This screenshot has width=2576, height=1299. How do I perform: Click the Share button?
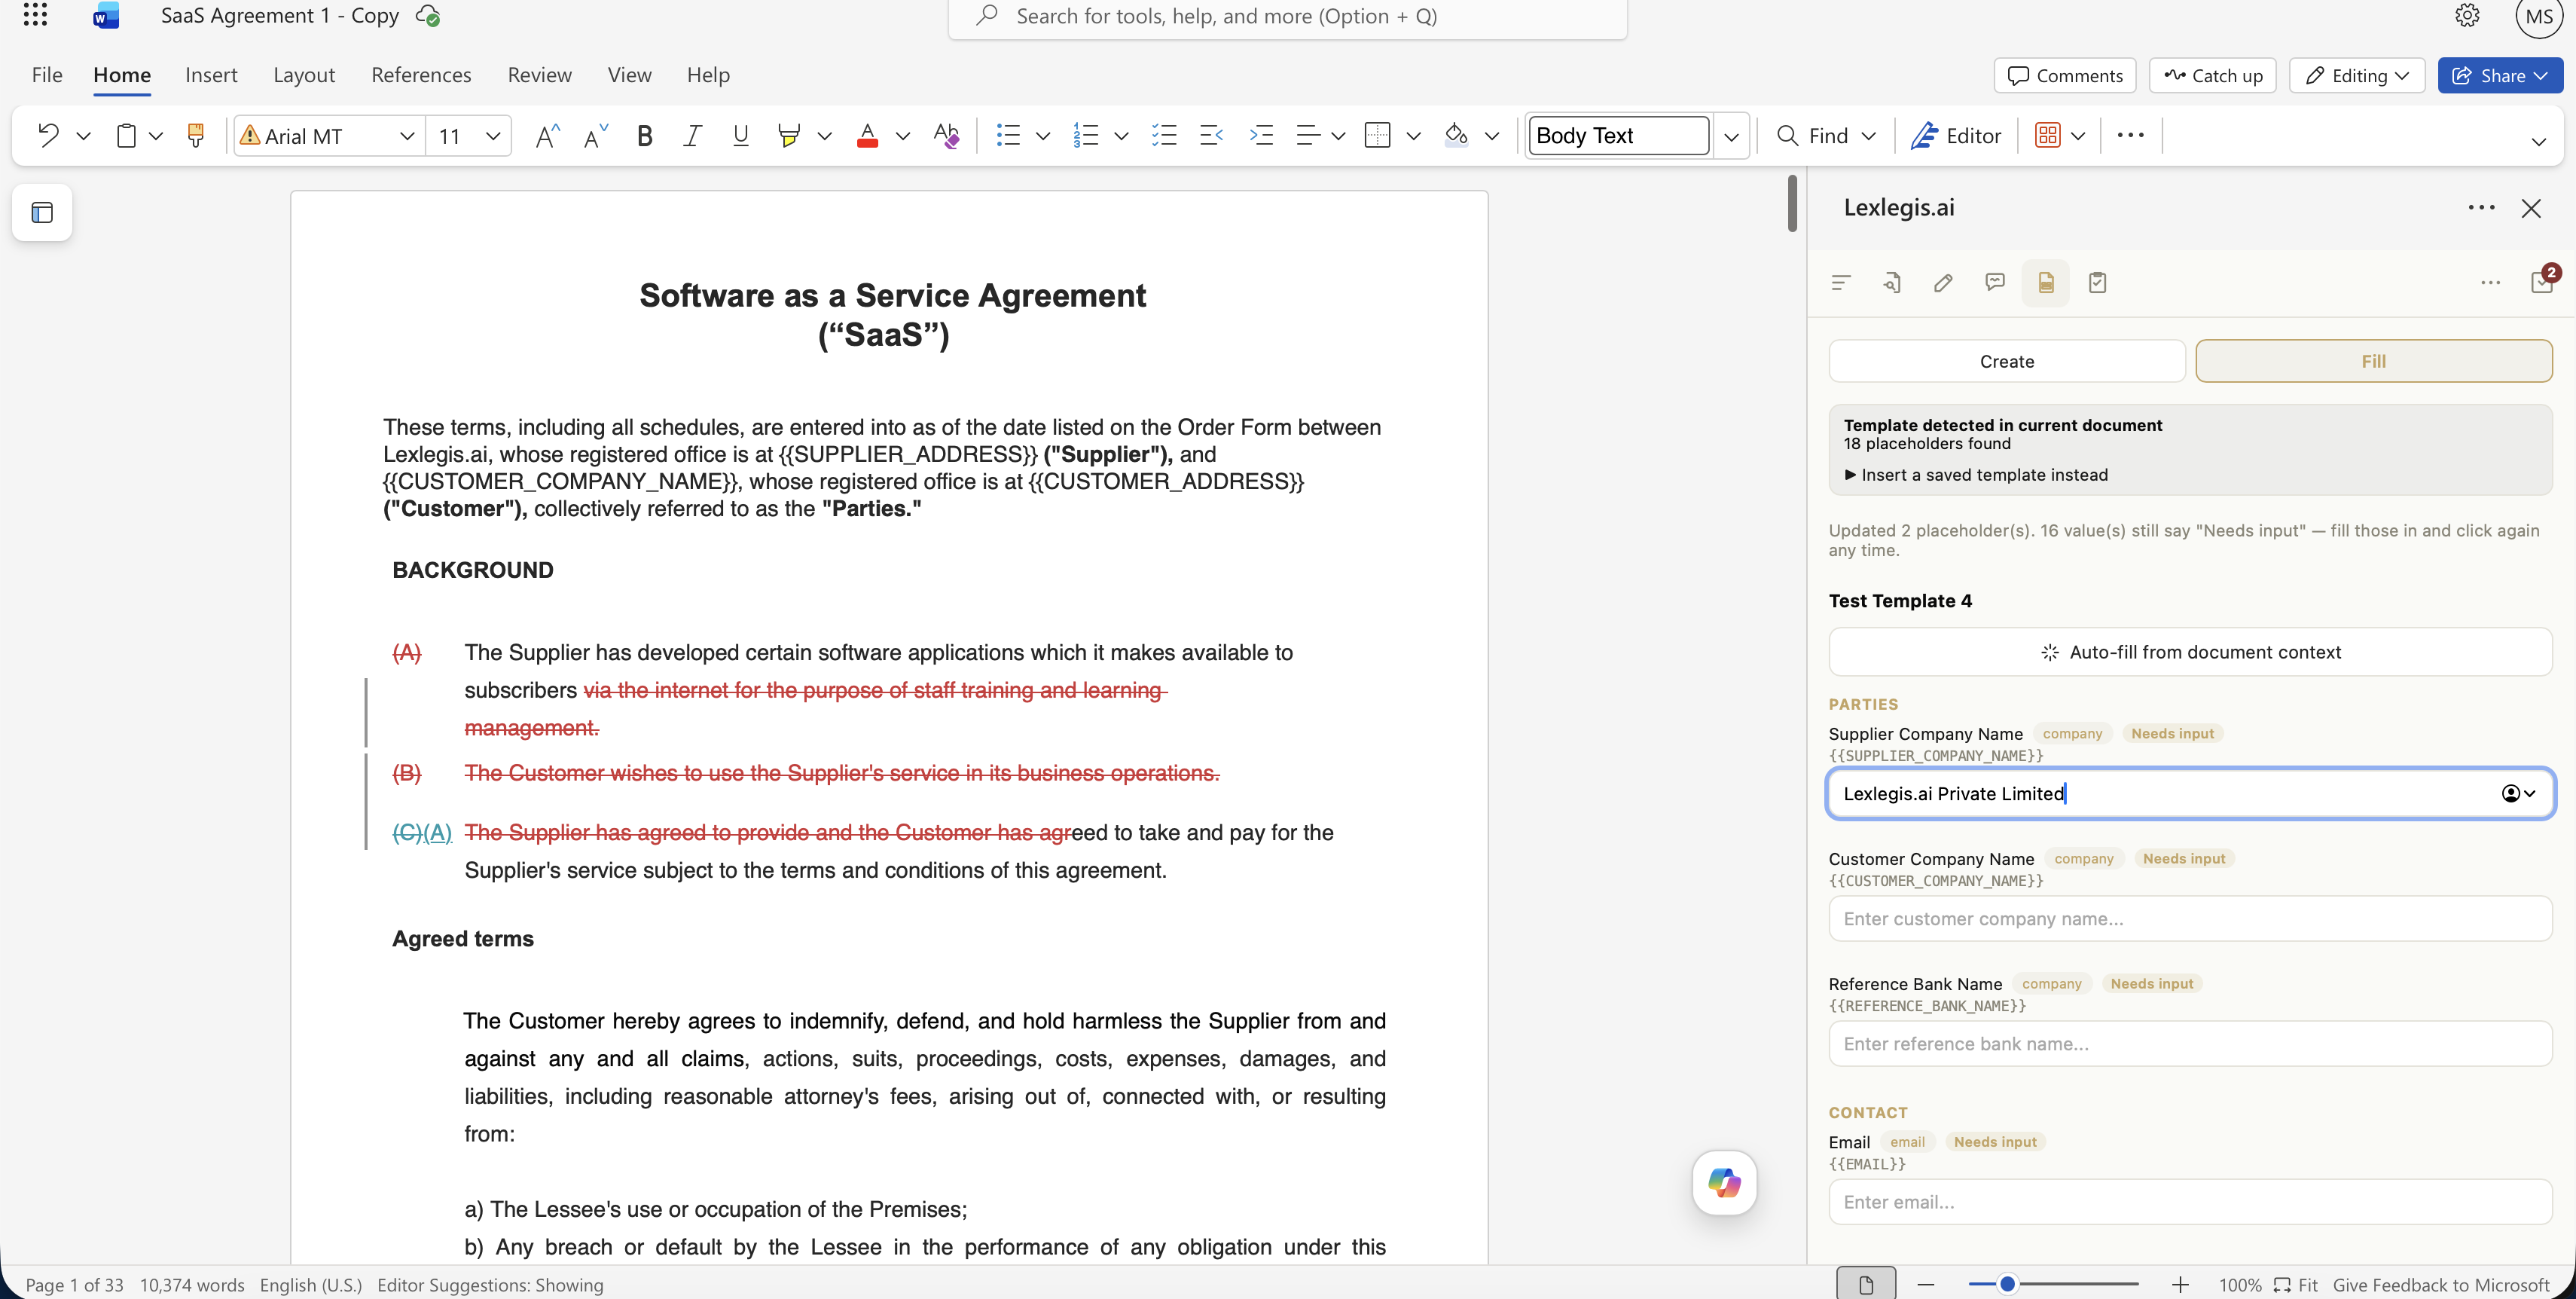coord(2500,76)
